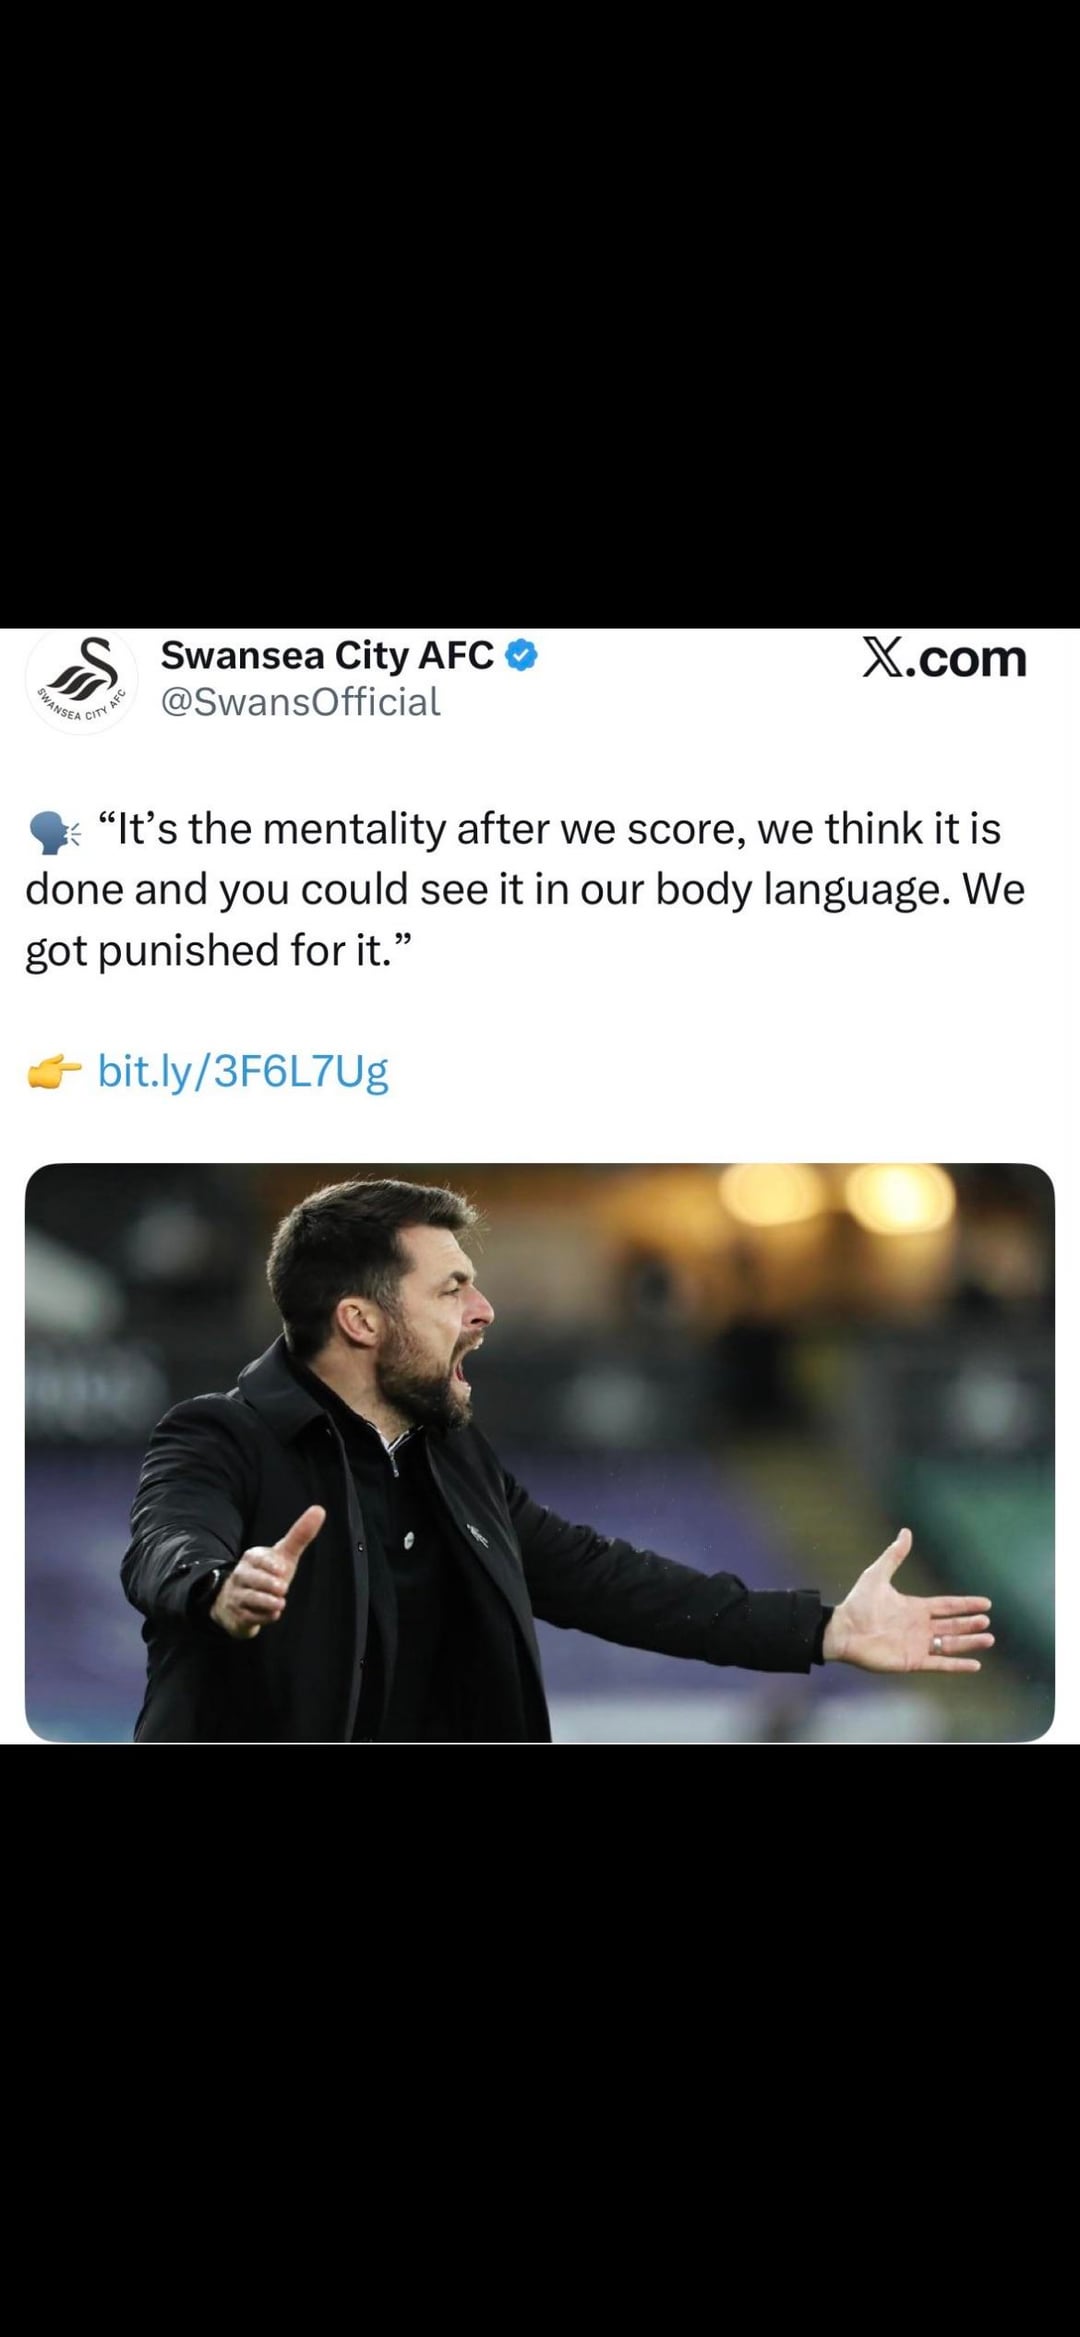
Task: Click the pointing hand emoji
Action: [x=54, y=1072]
